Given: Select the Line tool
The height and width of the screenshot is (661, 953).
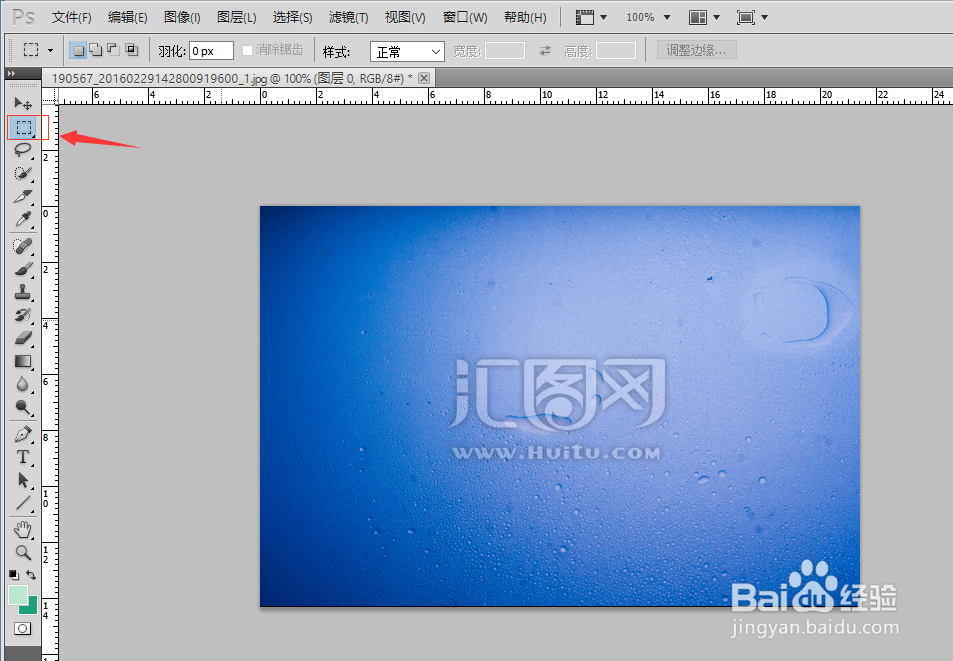Looking at the screenshot, I should pos(23,503).
